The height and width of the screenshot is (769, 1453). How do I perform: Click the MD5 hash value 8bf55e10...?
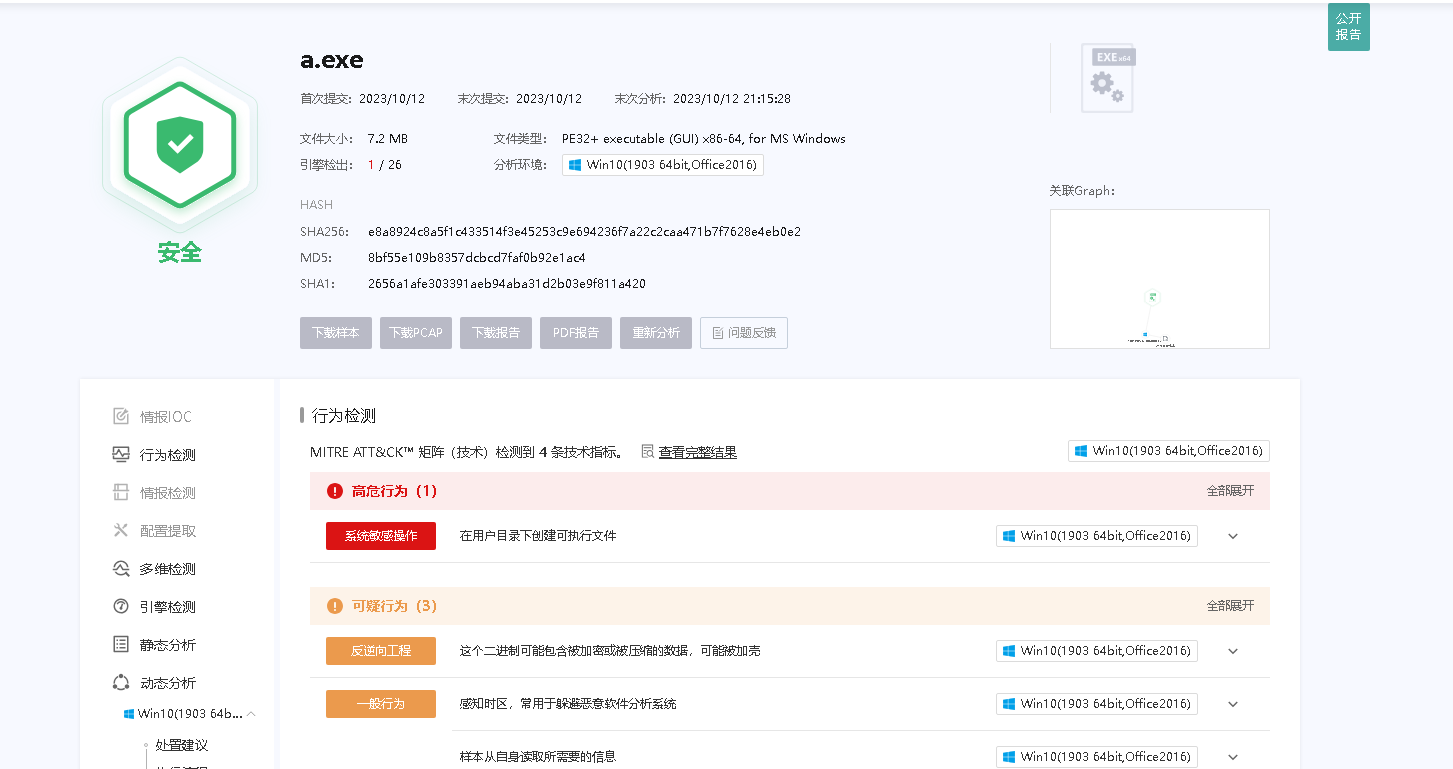(x=477, y=258)
